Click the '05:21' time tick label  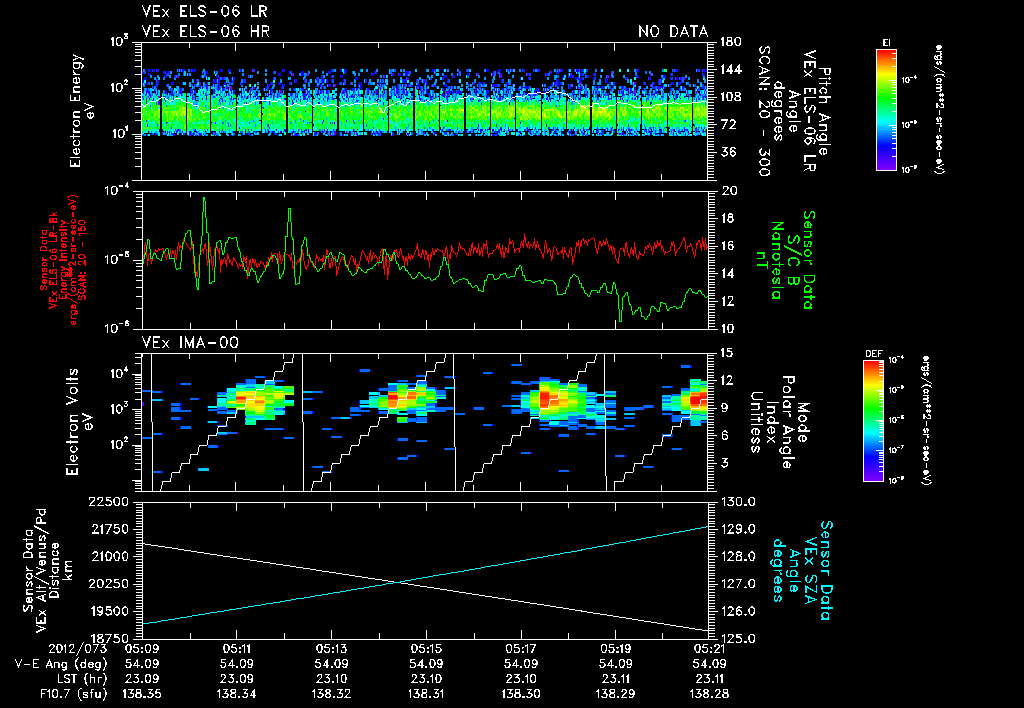tap(710, 649)
